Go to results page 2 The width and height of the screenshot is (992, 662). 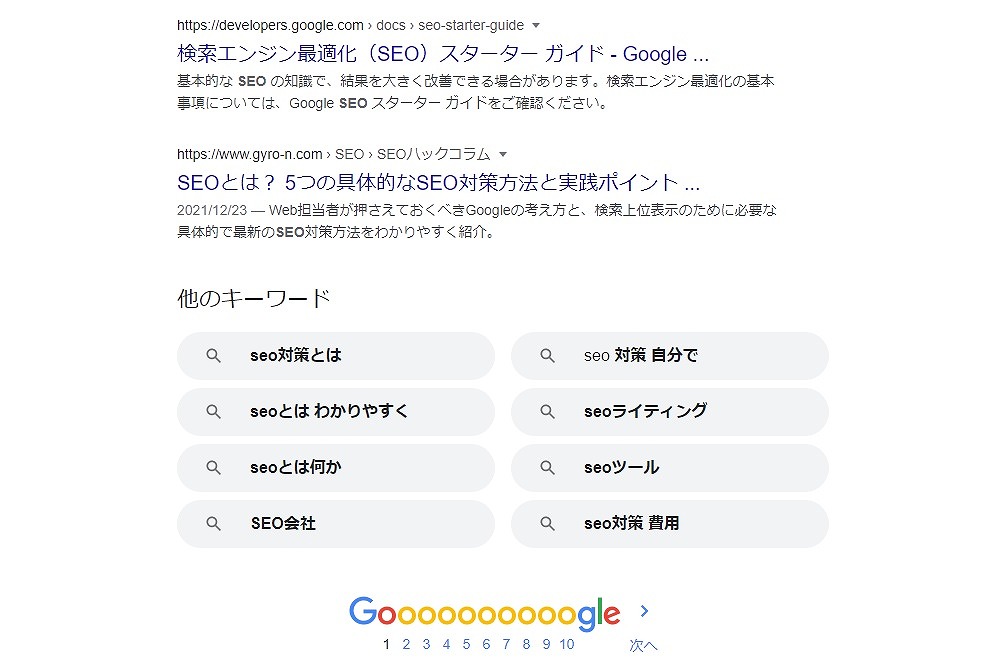[x=406, y=644]
